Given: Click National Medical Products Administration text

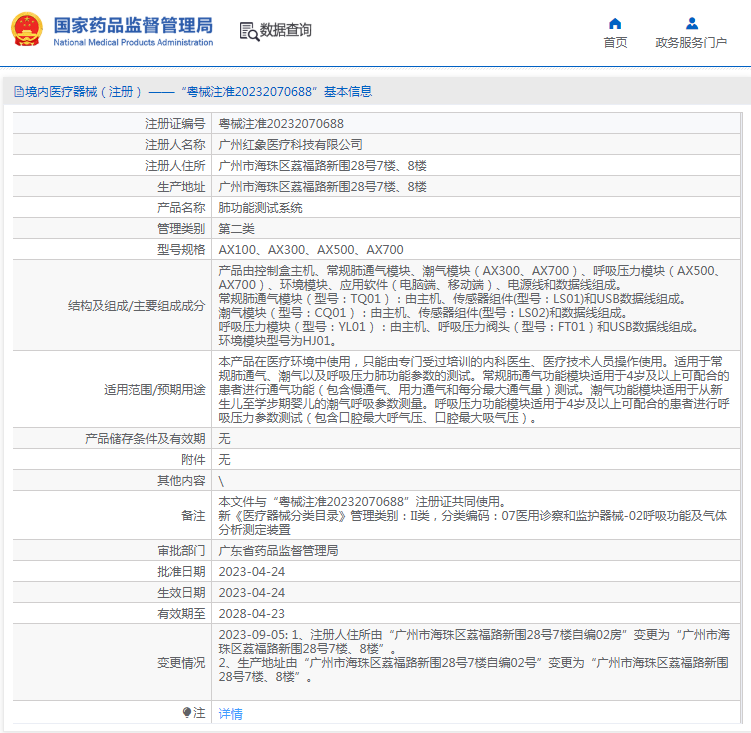Looking at the screenshot, I should click(133, 43).
